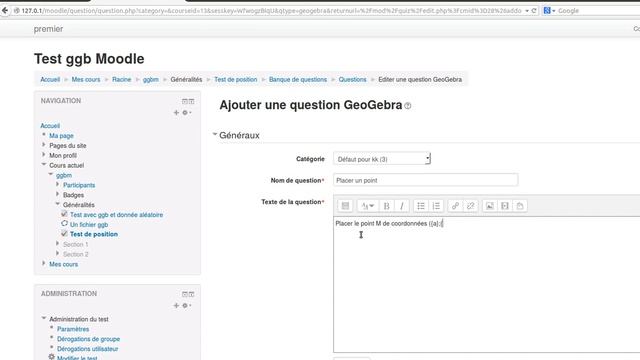Expand Mes cours in Navigation block

(44, 264)
